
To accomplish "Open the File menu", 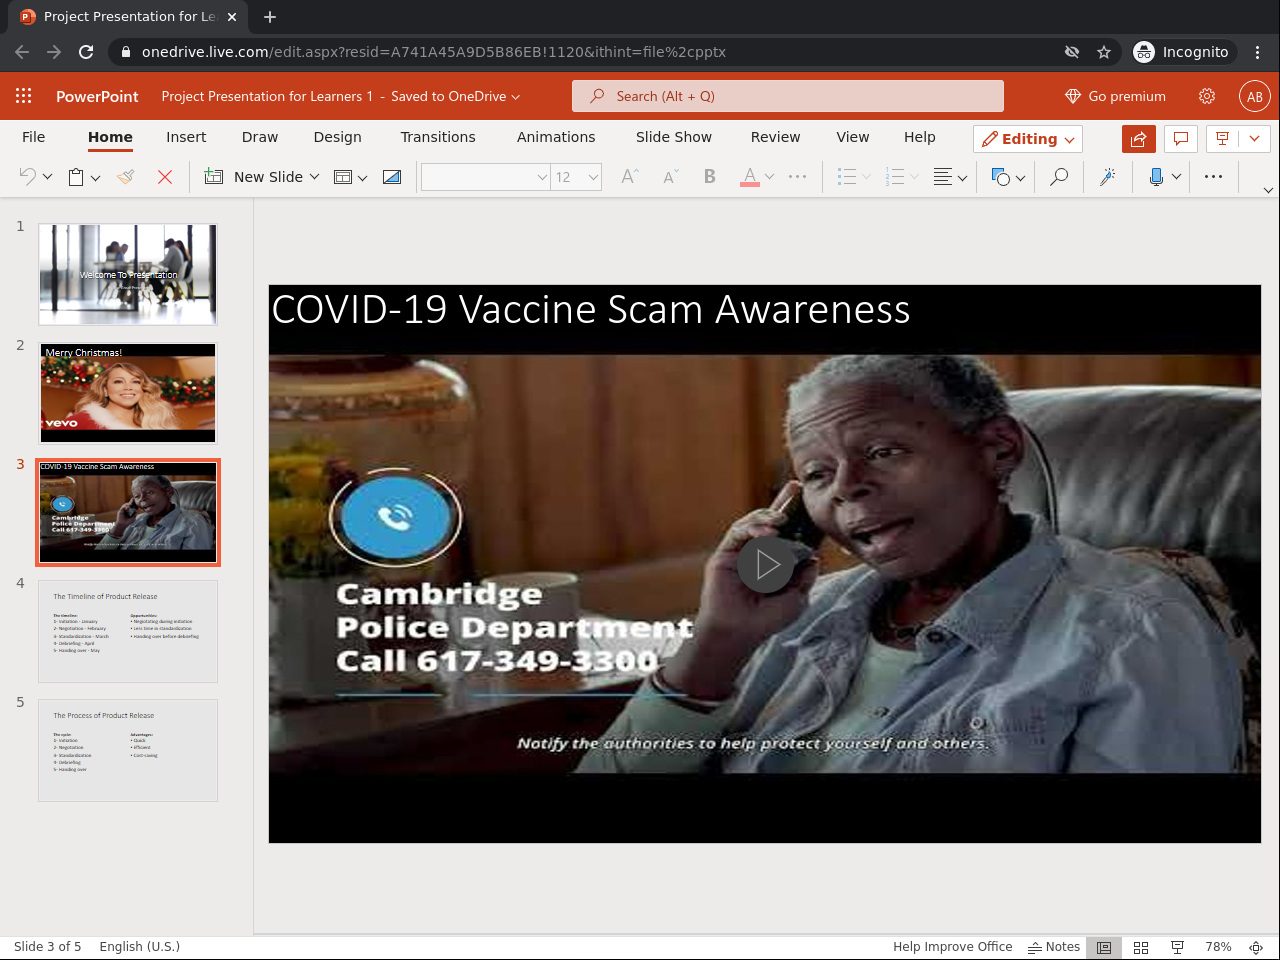I will [34, 137].
